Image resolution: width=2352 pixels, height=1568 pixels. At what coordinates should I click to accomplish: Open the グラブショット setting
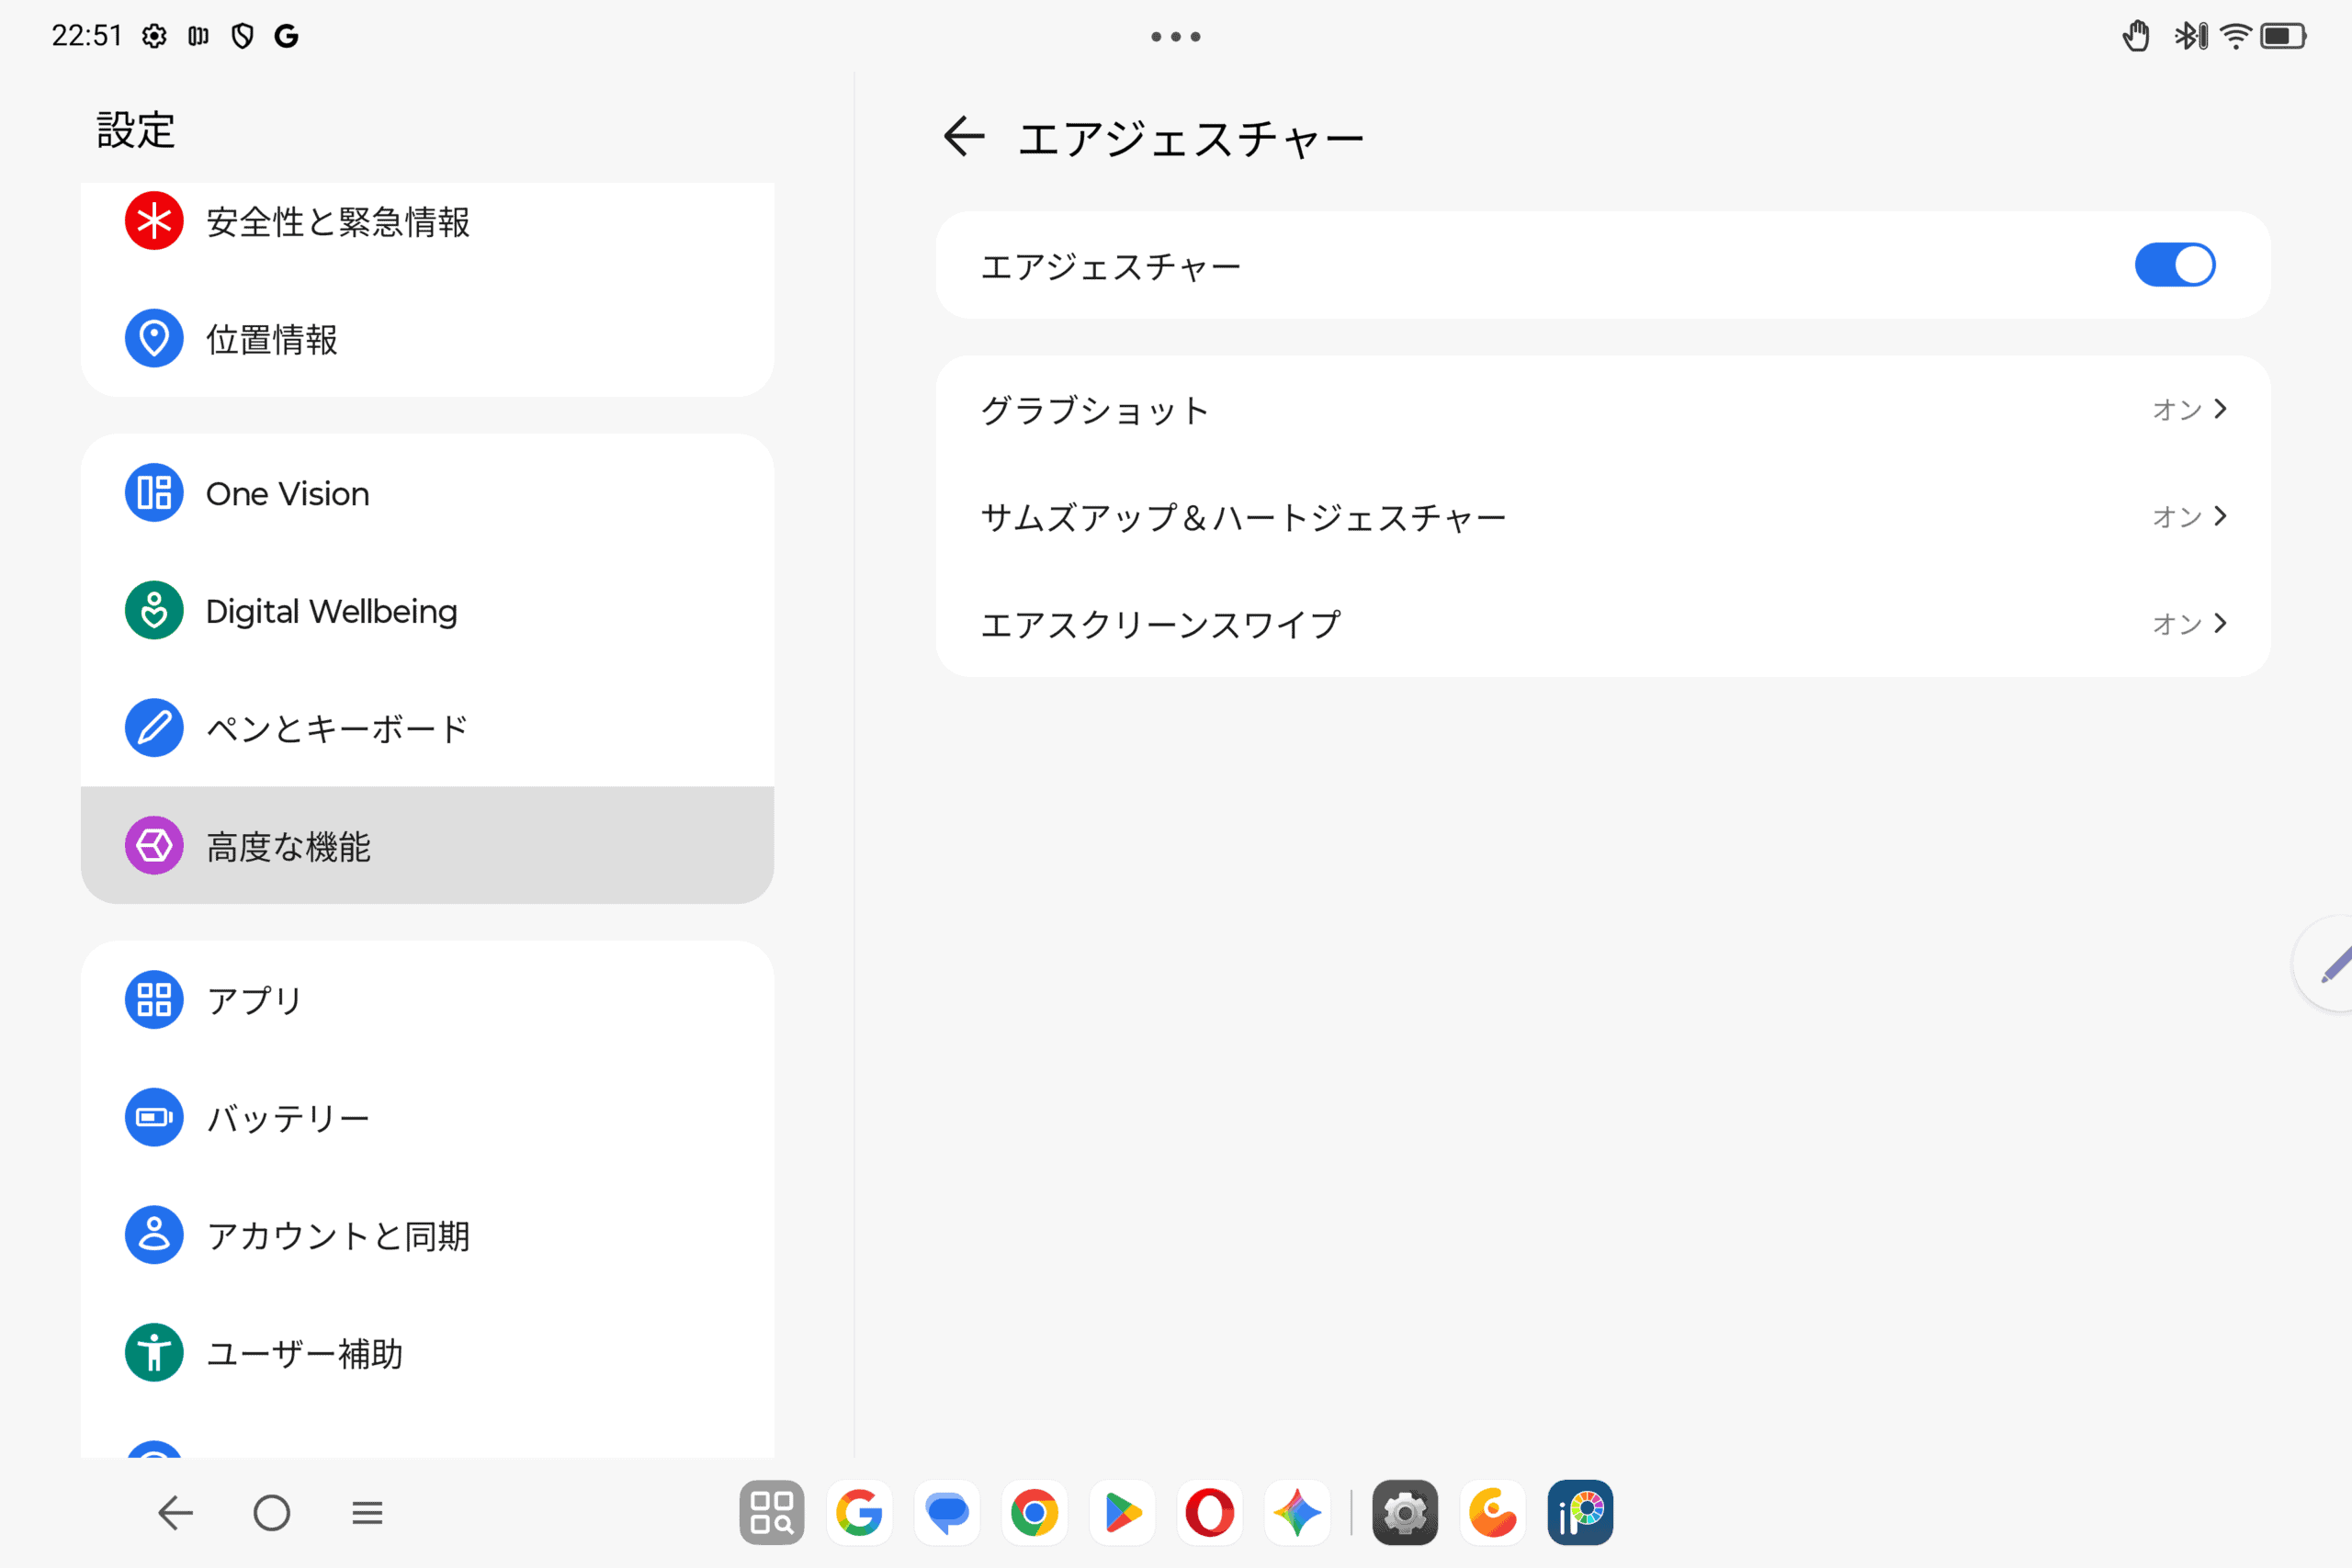(x=1602, y=410)
